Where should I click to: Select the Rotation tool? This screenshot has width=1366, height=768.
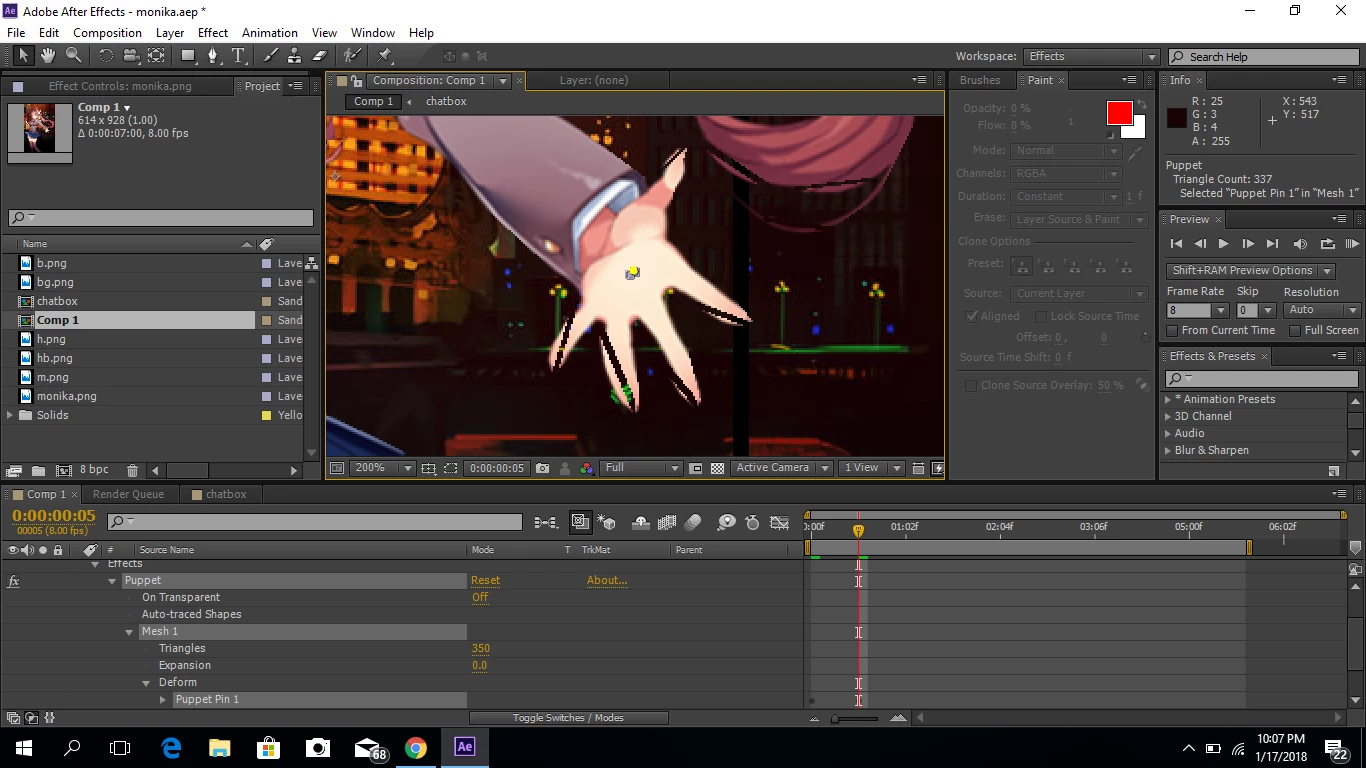(106, 56)
